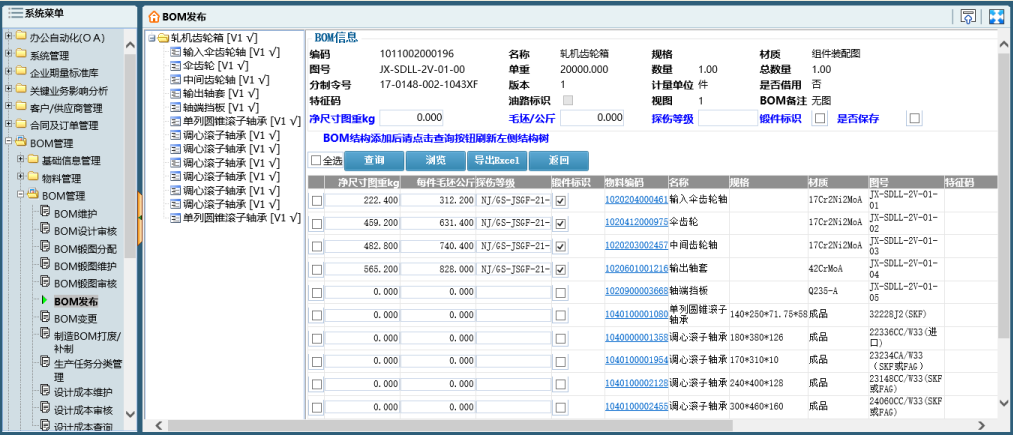Viewport: 1013px width, 435px height.
Task: Click the fullscreen expand icon at top right
Action: pos(995,16)
